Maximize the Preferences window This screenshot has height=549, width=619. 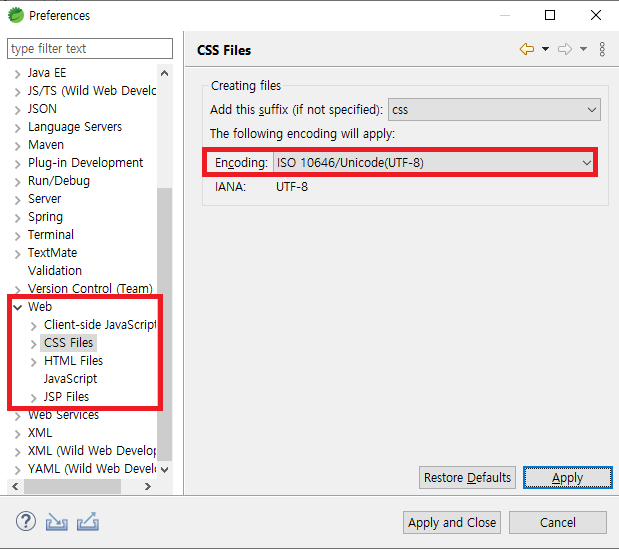pyautogui.click(x=550, y=15)
